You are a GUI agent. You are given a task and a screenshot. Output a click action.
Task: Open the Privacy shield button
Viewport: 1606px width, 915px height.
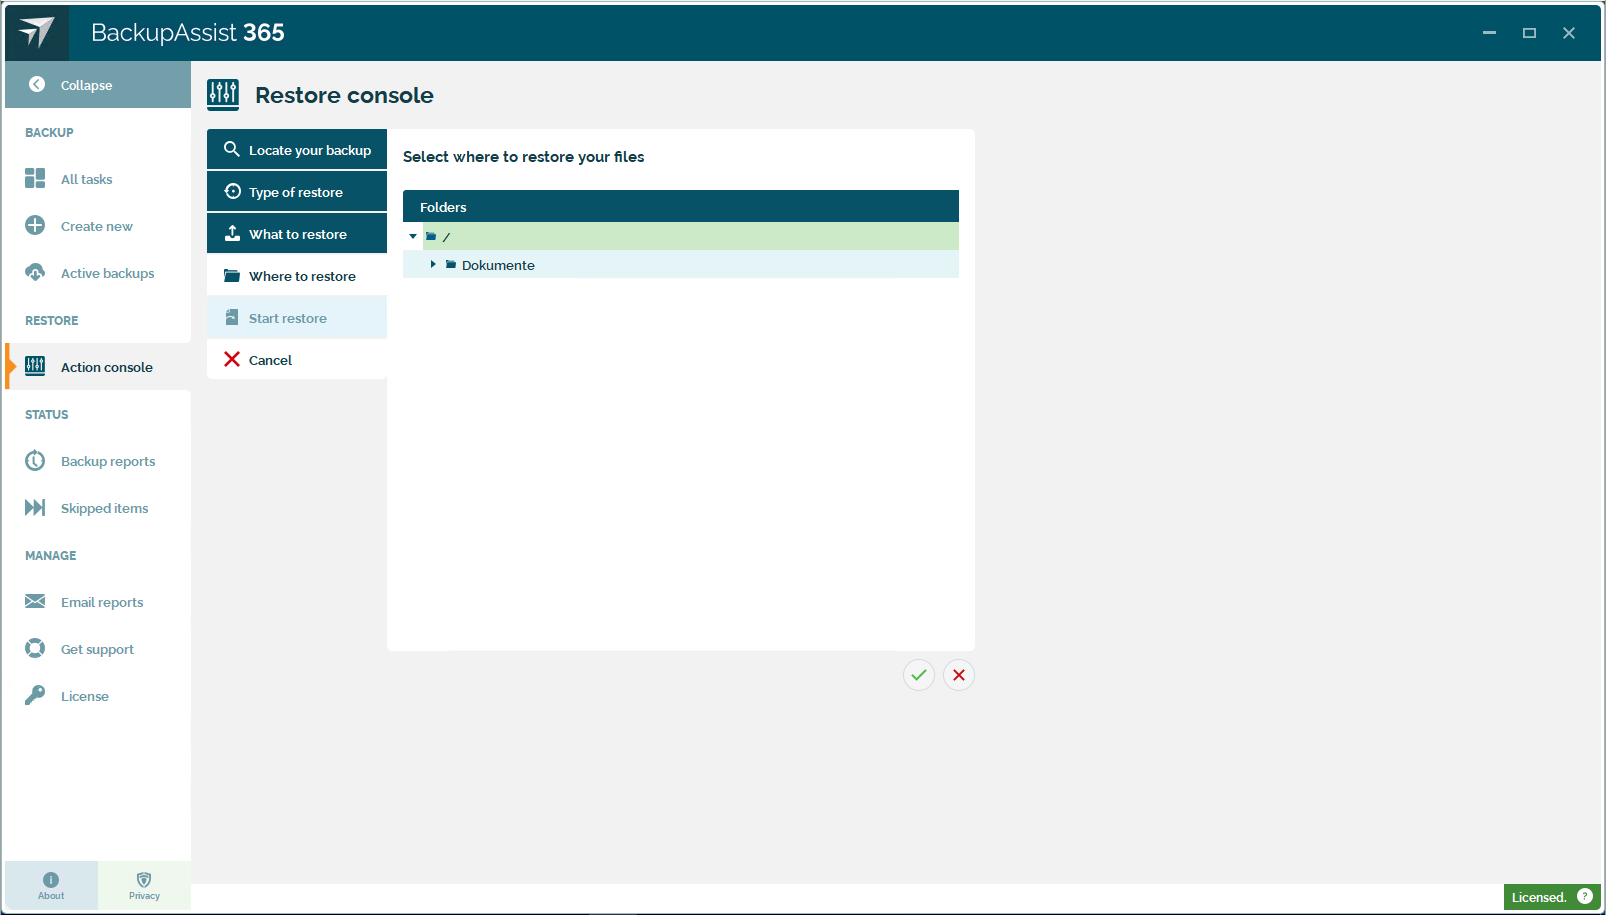(x=144, y=886)
